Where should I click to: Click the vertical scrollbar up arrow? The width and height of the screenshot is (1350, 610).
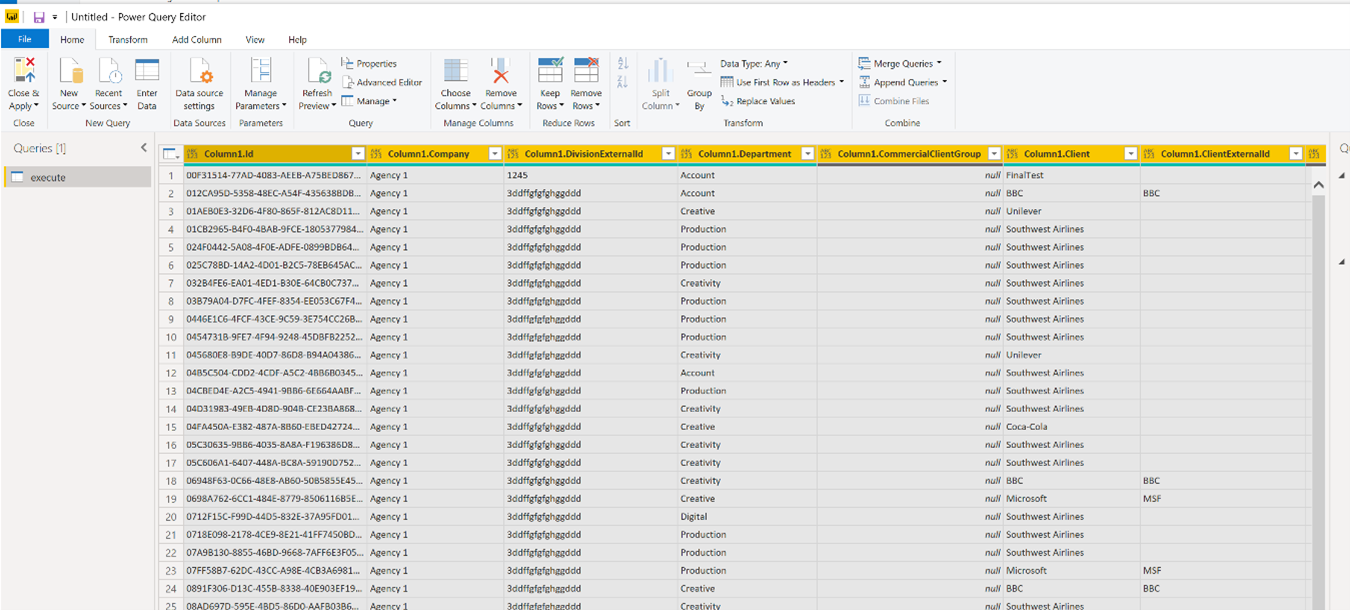click(x=1318, y=183)
